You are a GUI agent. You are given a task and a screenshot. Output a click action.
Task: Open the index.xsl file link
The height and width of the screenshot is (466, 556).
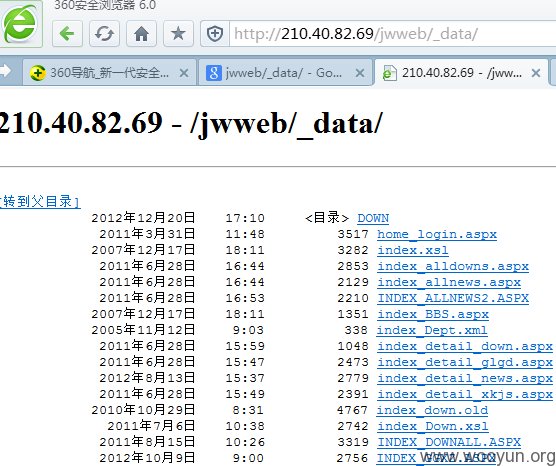point(413,250)
